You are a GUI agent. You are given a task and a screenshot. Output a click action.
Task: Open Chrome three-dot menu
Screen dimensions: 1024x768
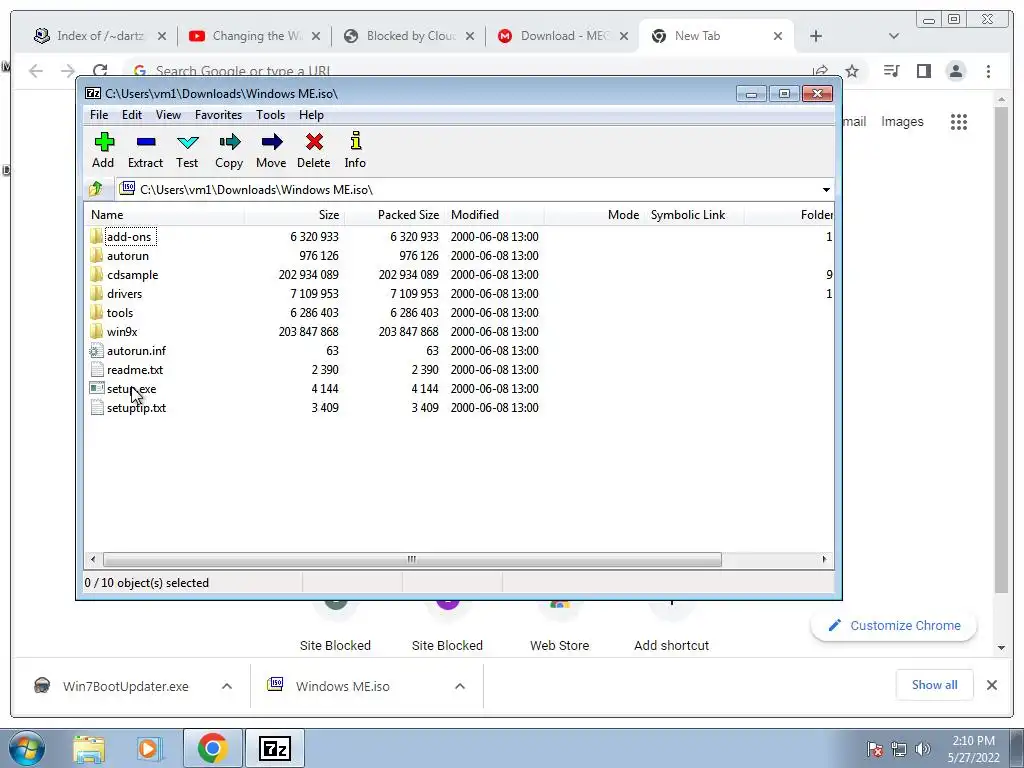(x=988, y=71)
